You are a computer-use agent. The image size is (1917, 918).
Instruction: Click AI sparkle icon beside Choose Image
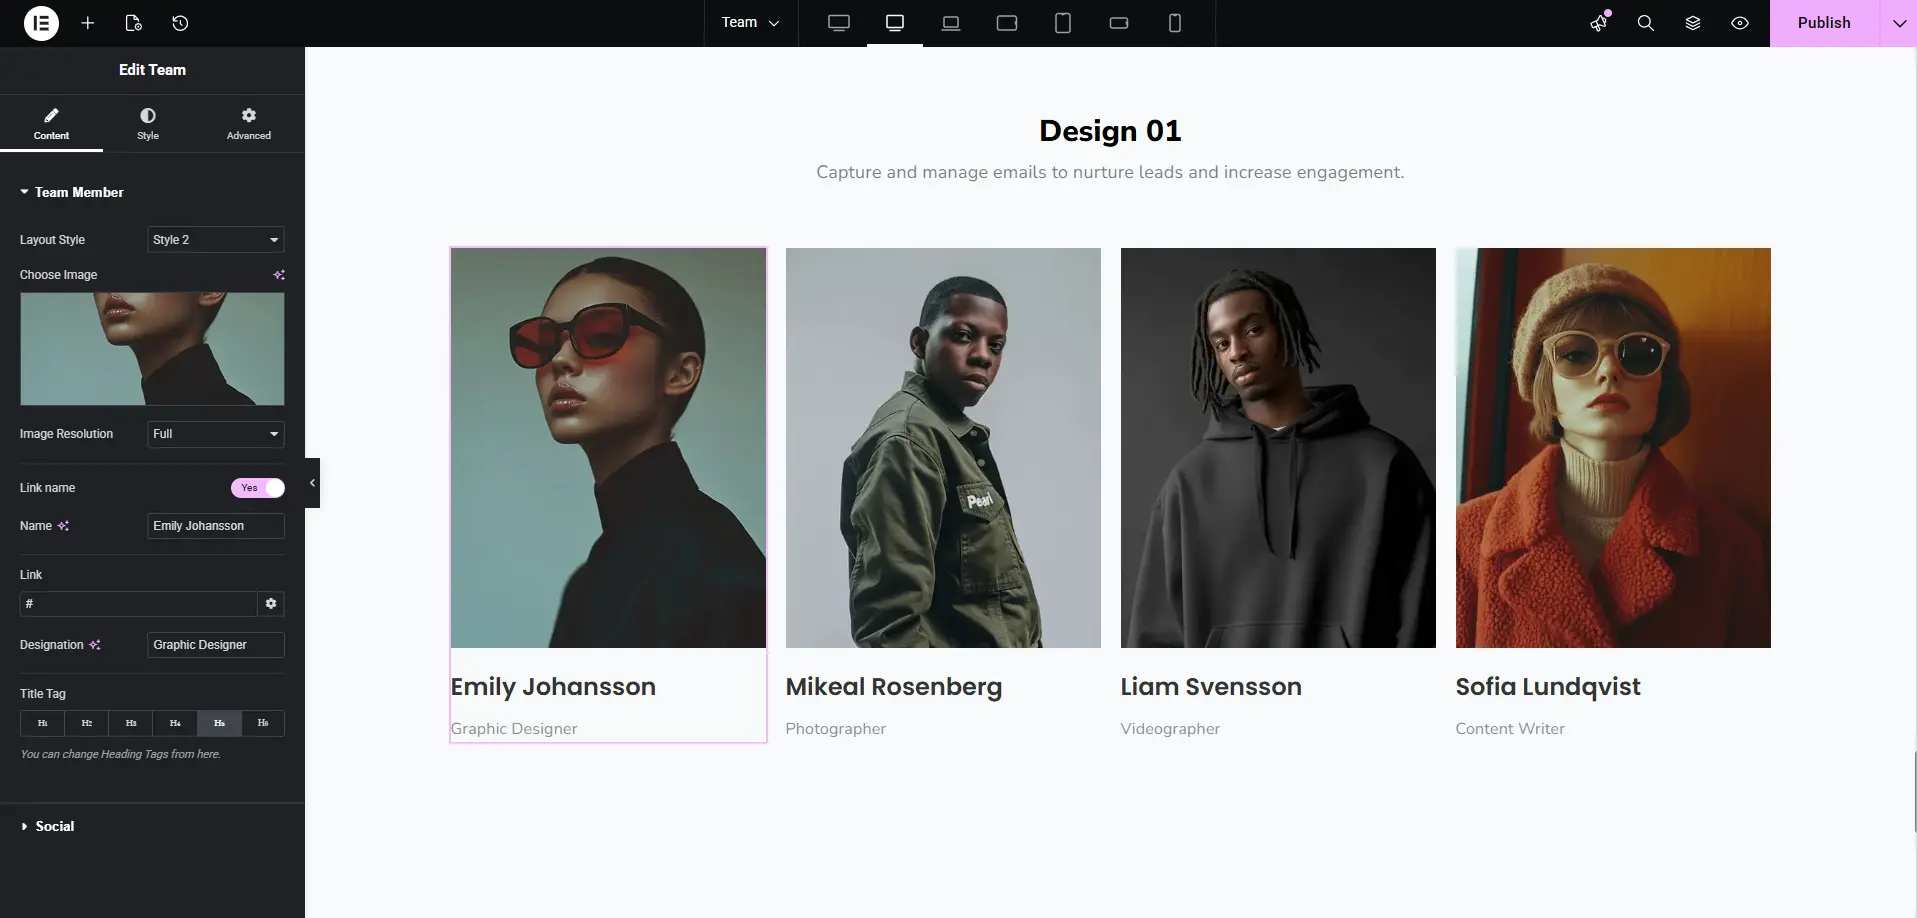(x=279, y=275)
